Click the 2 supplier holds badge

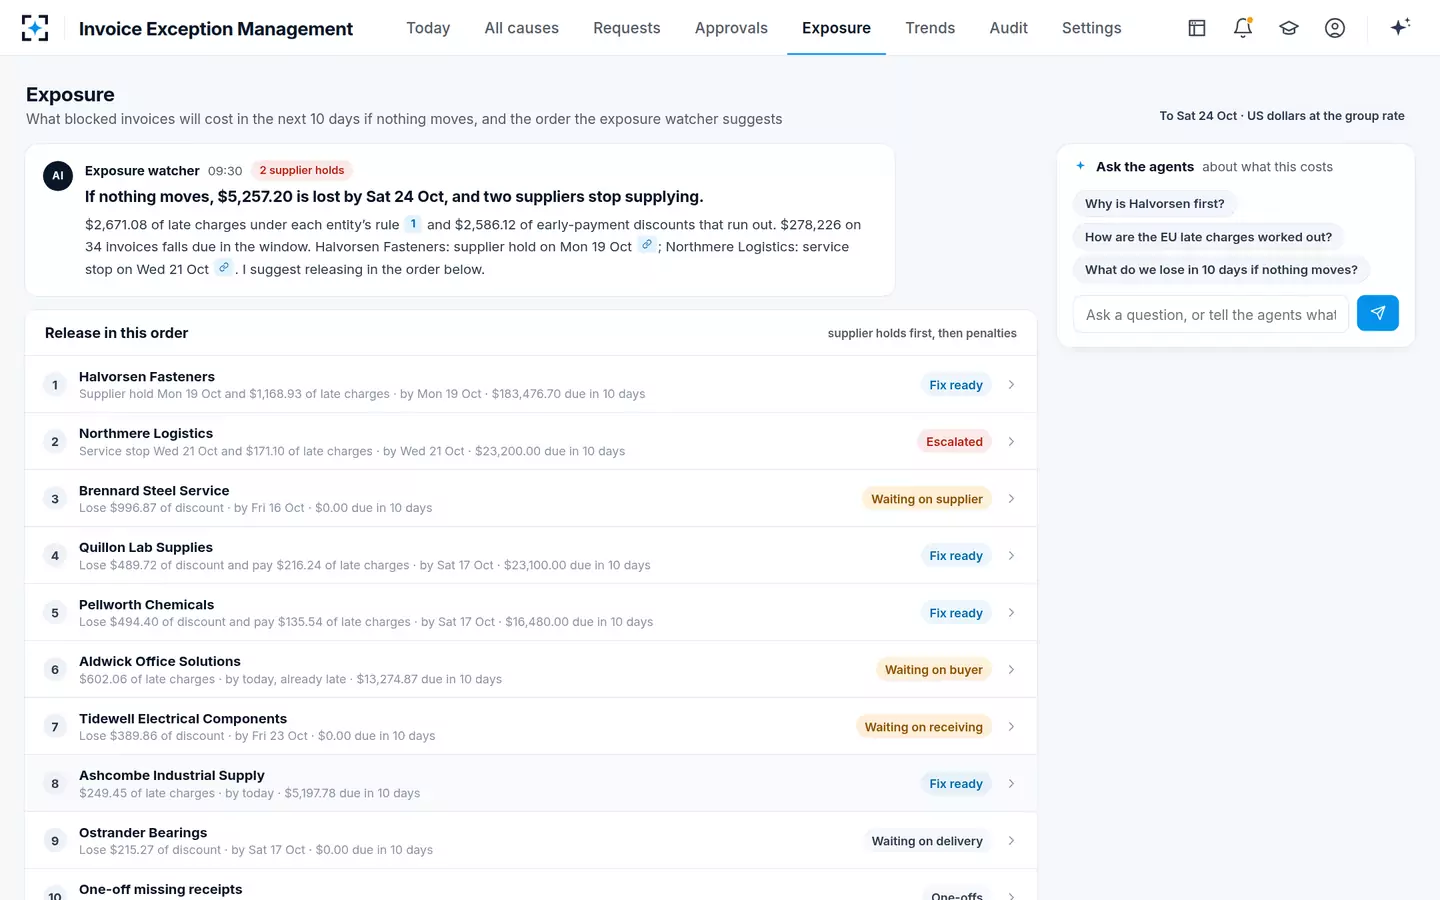302,170
